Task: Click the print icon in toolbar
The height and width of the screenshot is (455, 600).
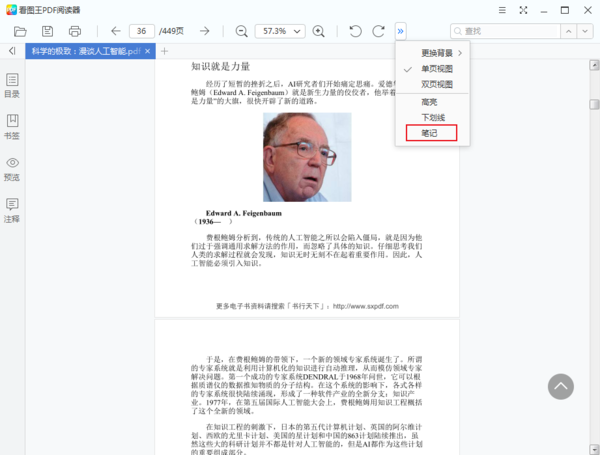Action: (x=75, y=31)
